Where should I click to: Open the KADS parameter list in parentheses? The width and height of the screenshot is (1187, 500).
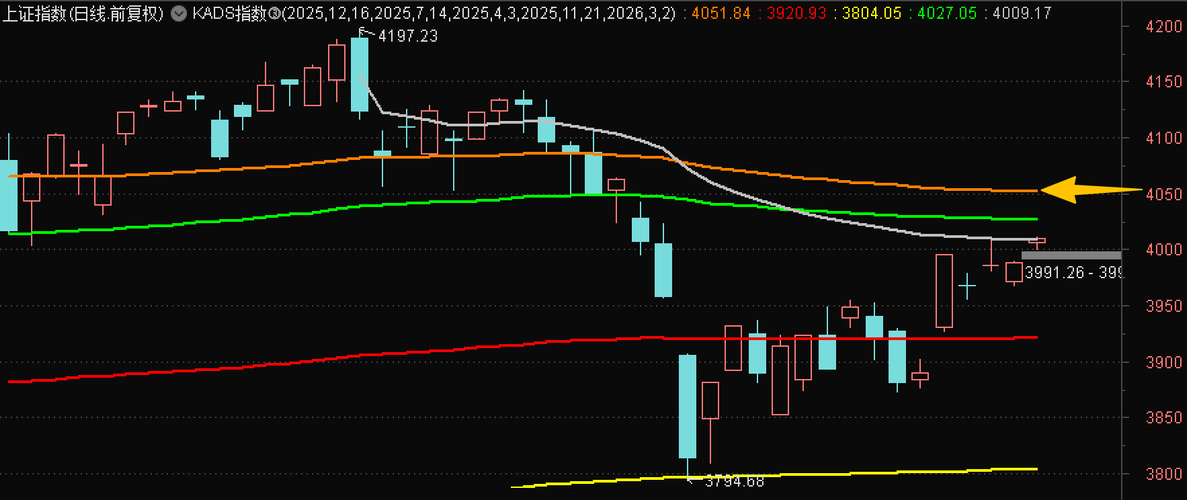[x=478, y=14]
